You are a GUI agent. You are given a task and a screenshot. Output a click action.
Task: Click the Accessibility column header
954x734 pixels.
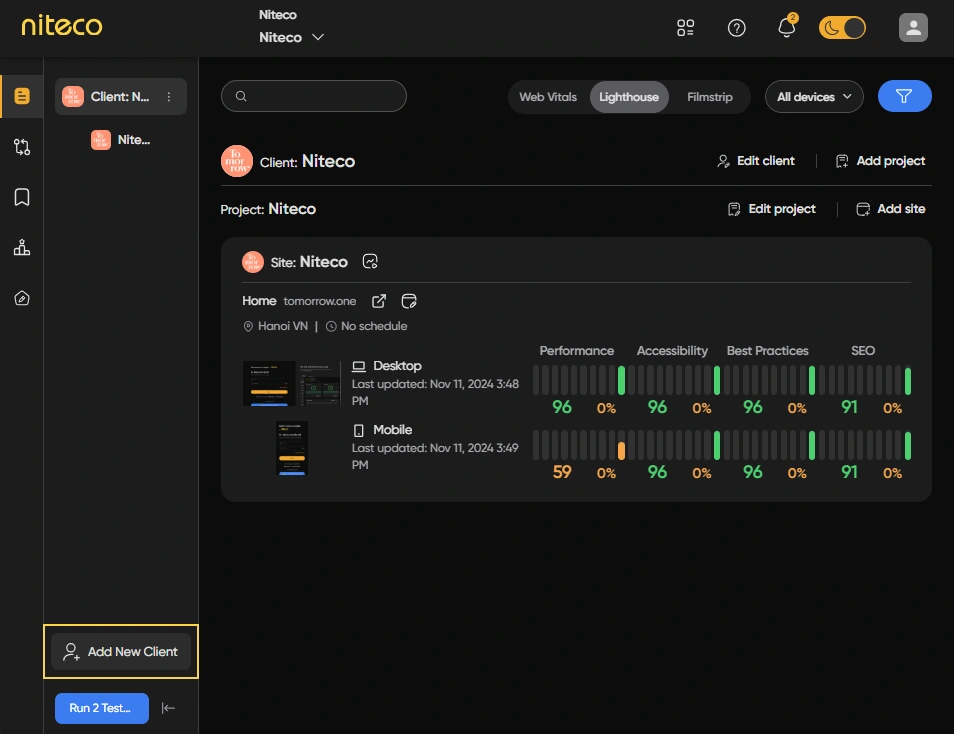(x=672, y=351)
